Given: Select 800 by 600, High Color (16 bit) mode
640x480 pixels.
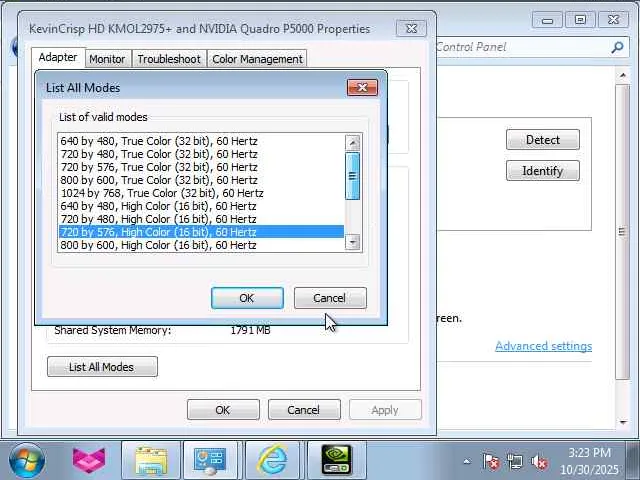Looking at the screenshot, I should 201,245.
